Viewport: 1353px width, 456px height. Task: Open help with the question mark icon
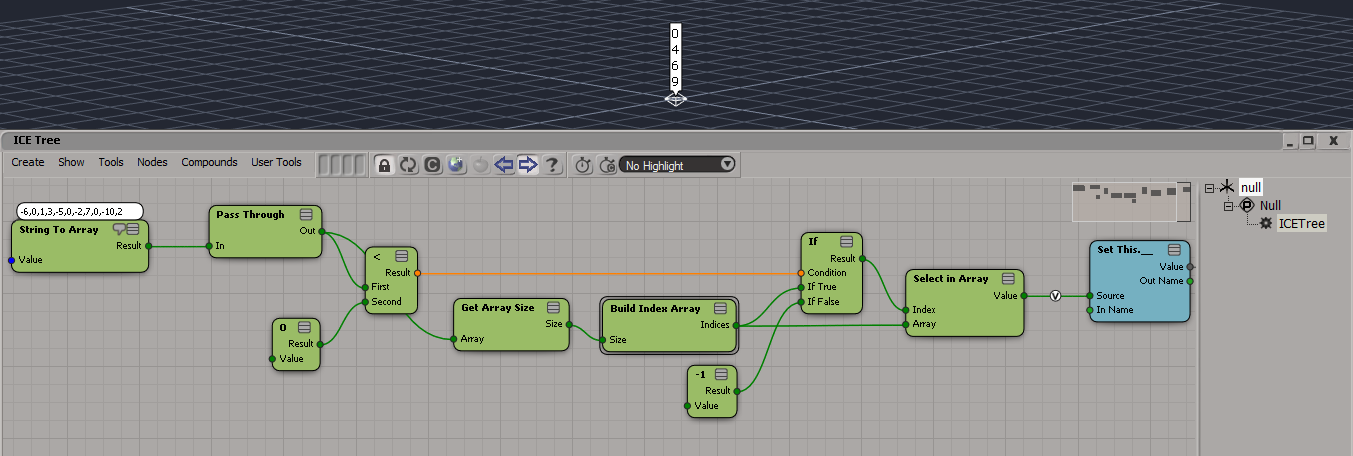pos(551,165)
